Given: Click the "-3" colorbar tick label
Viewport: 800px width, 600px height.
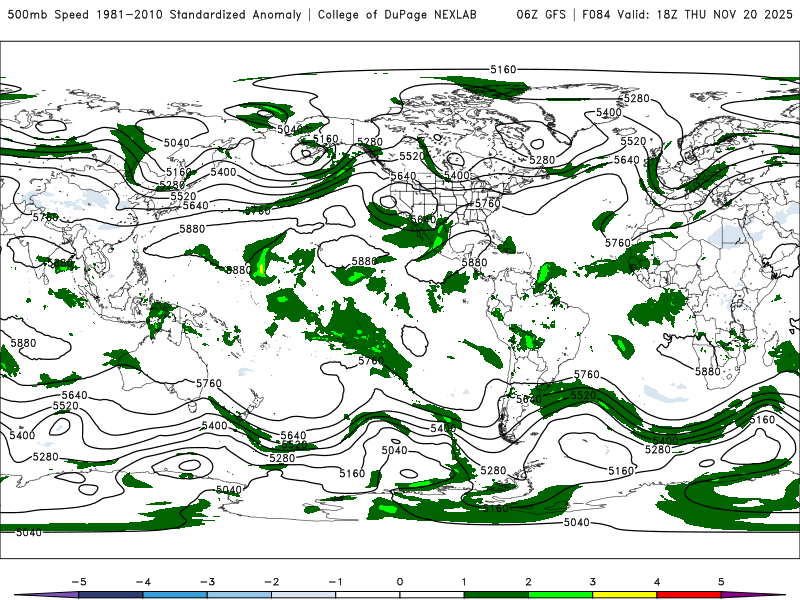Looking at the screenshot, I should [207, 582].
